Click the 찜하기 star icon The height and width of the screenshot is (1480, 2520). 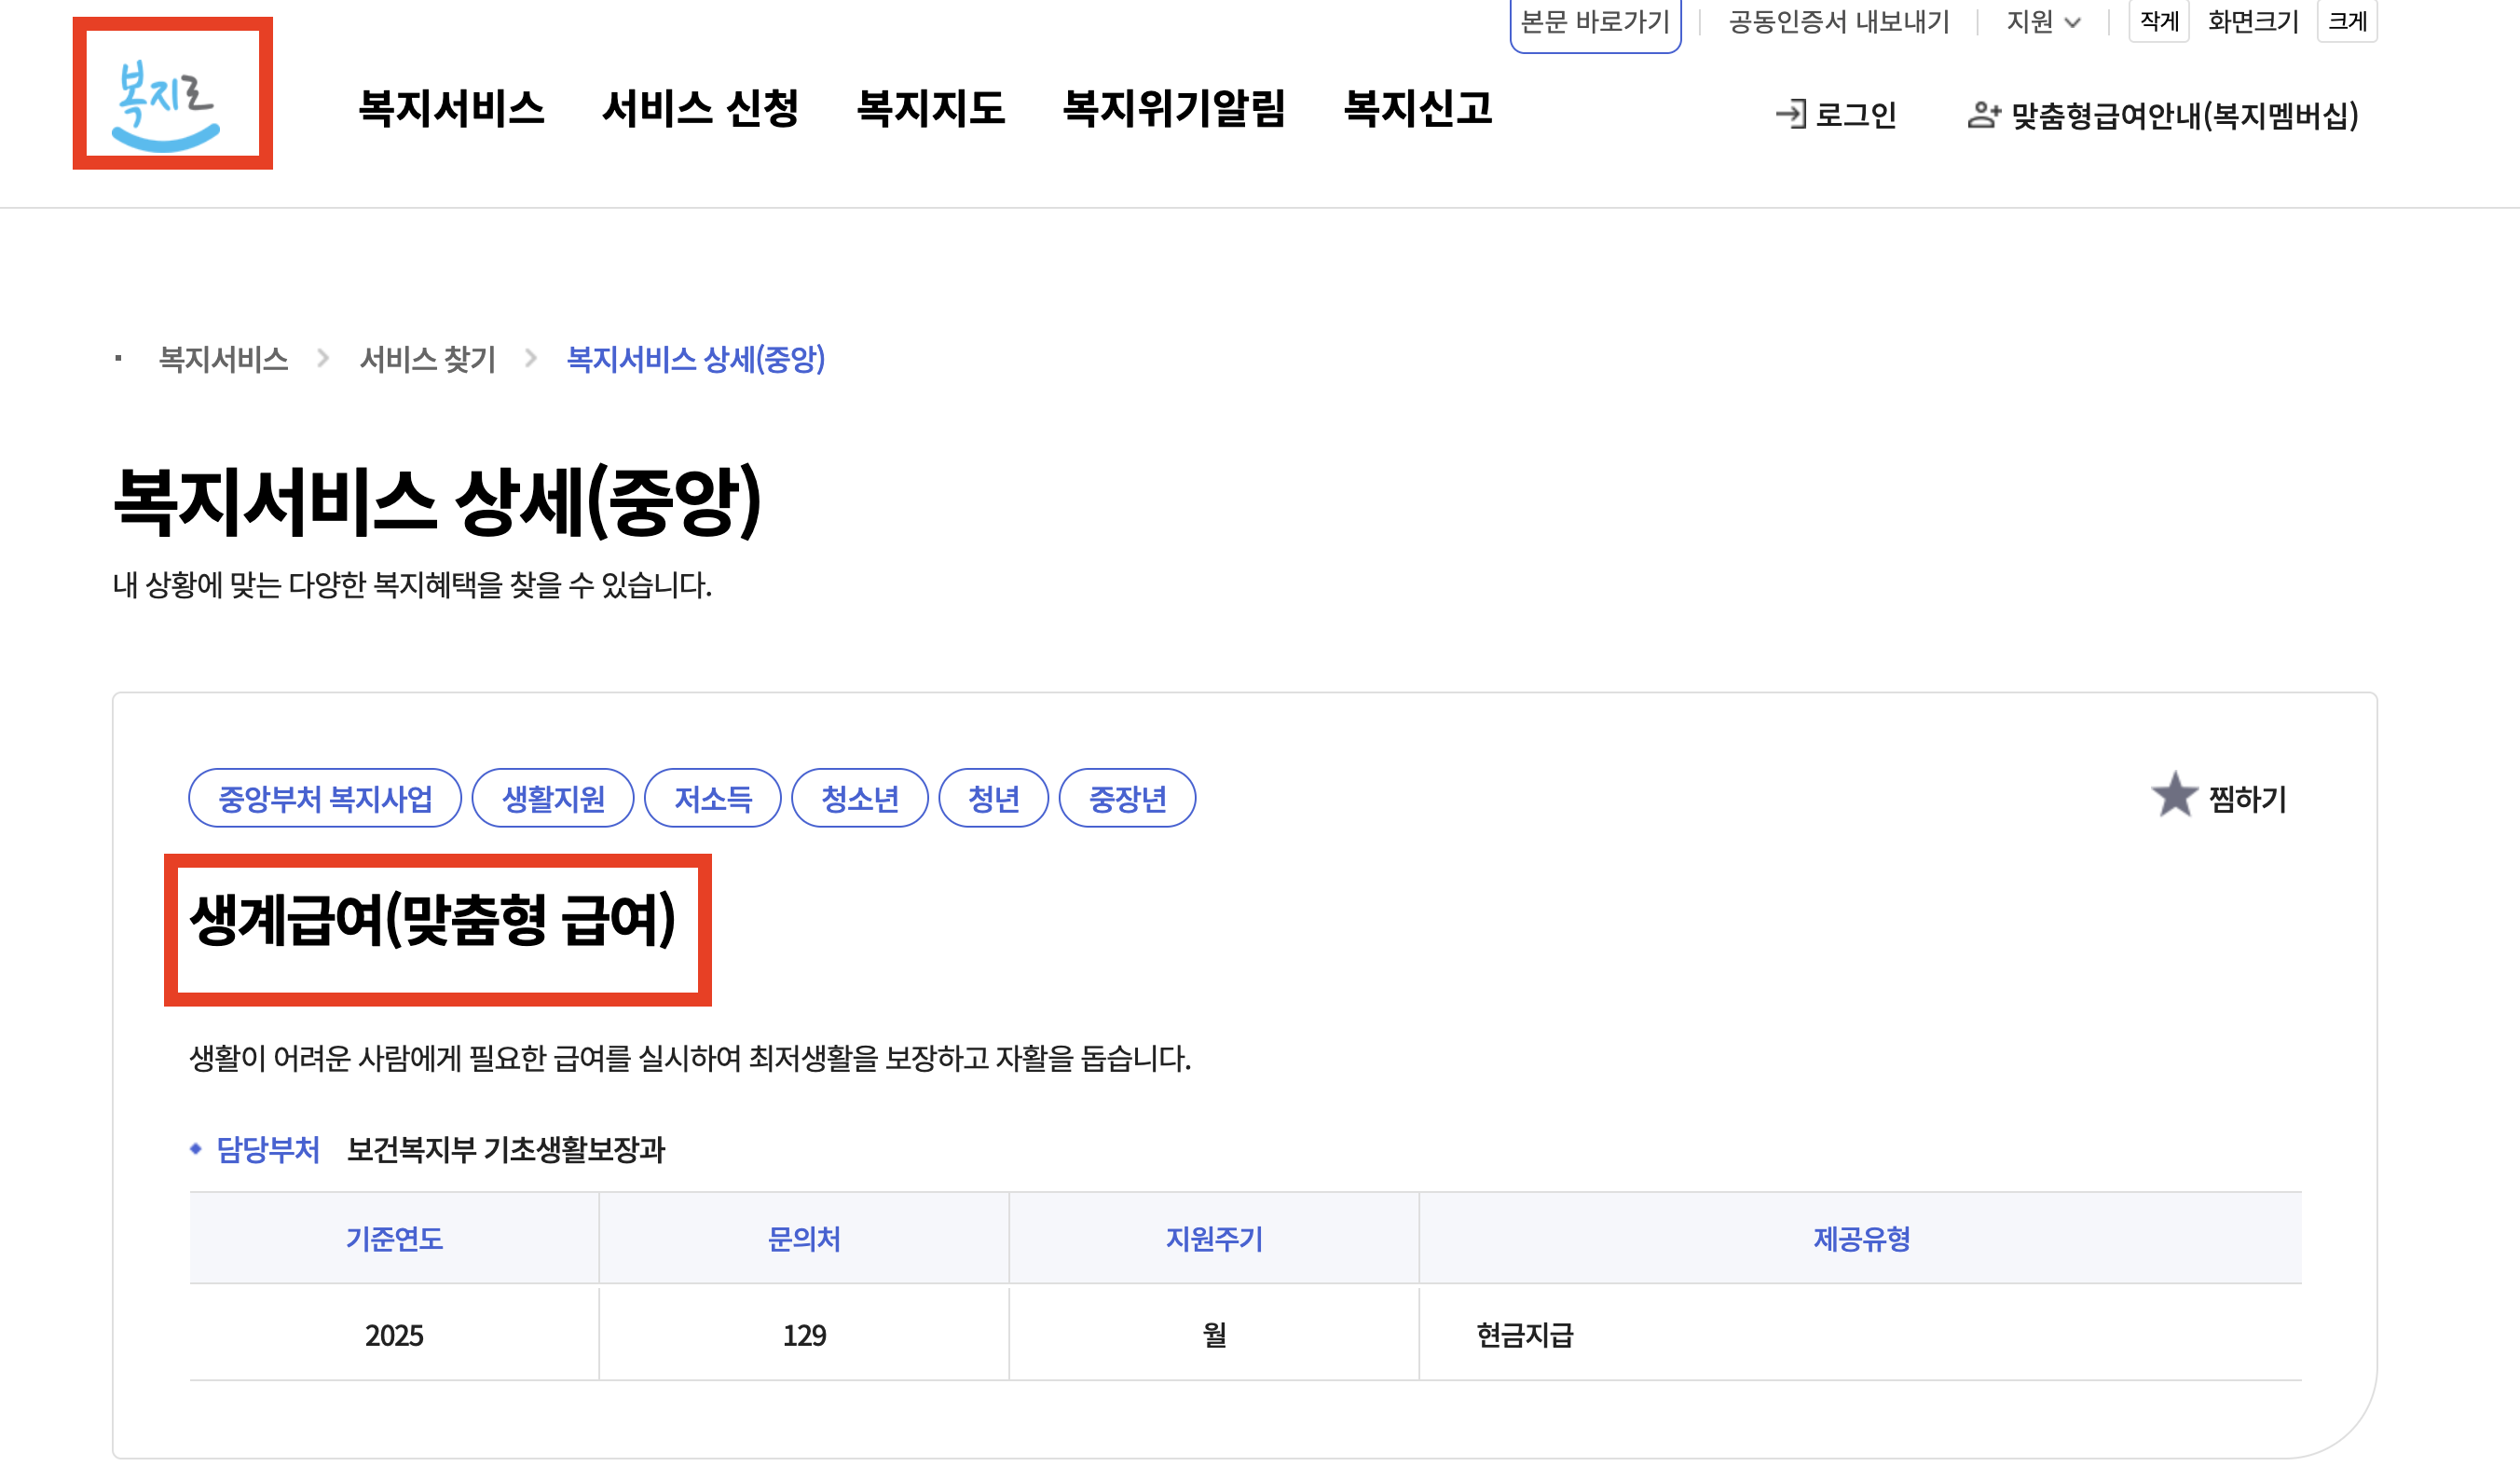2174,796
